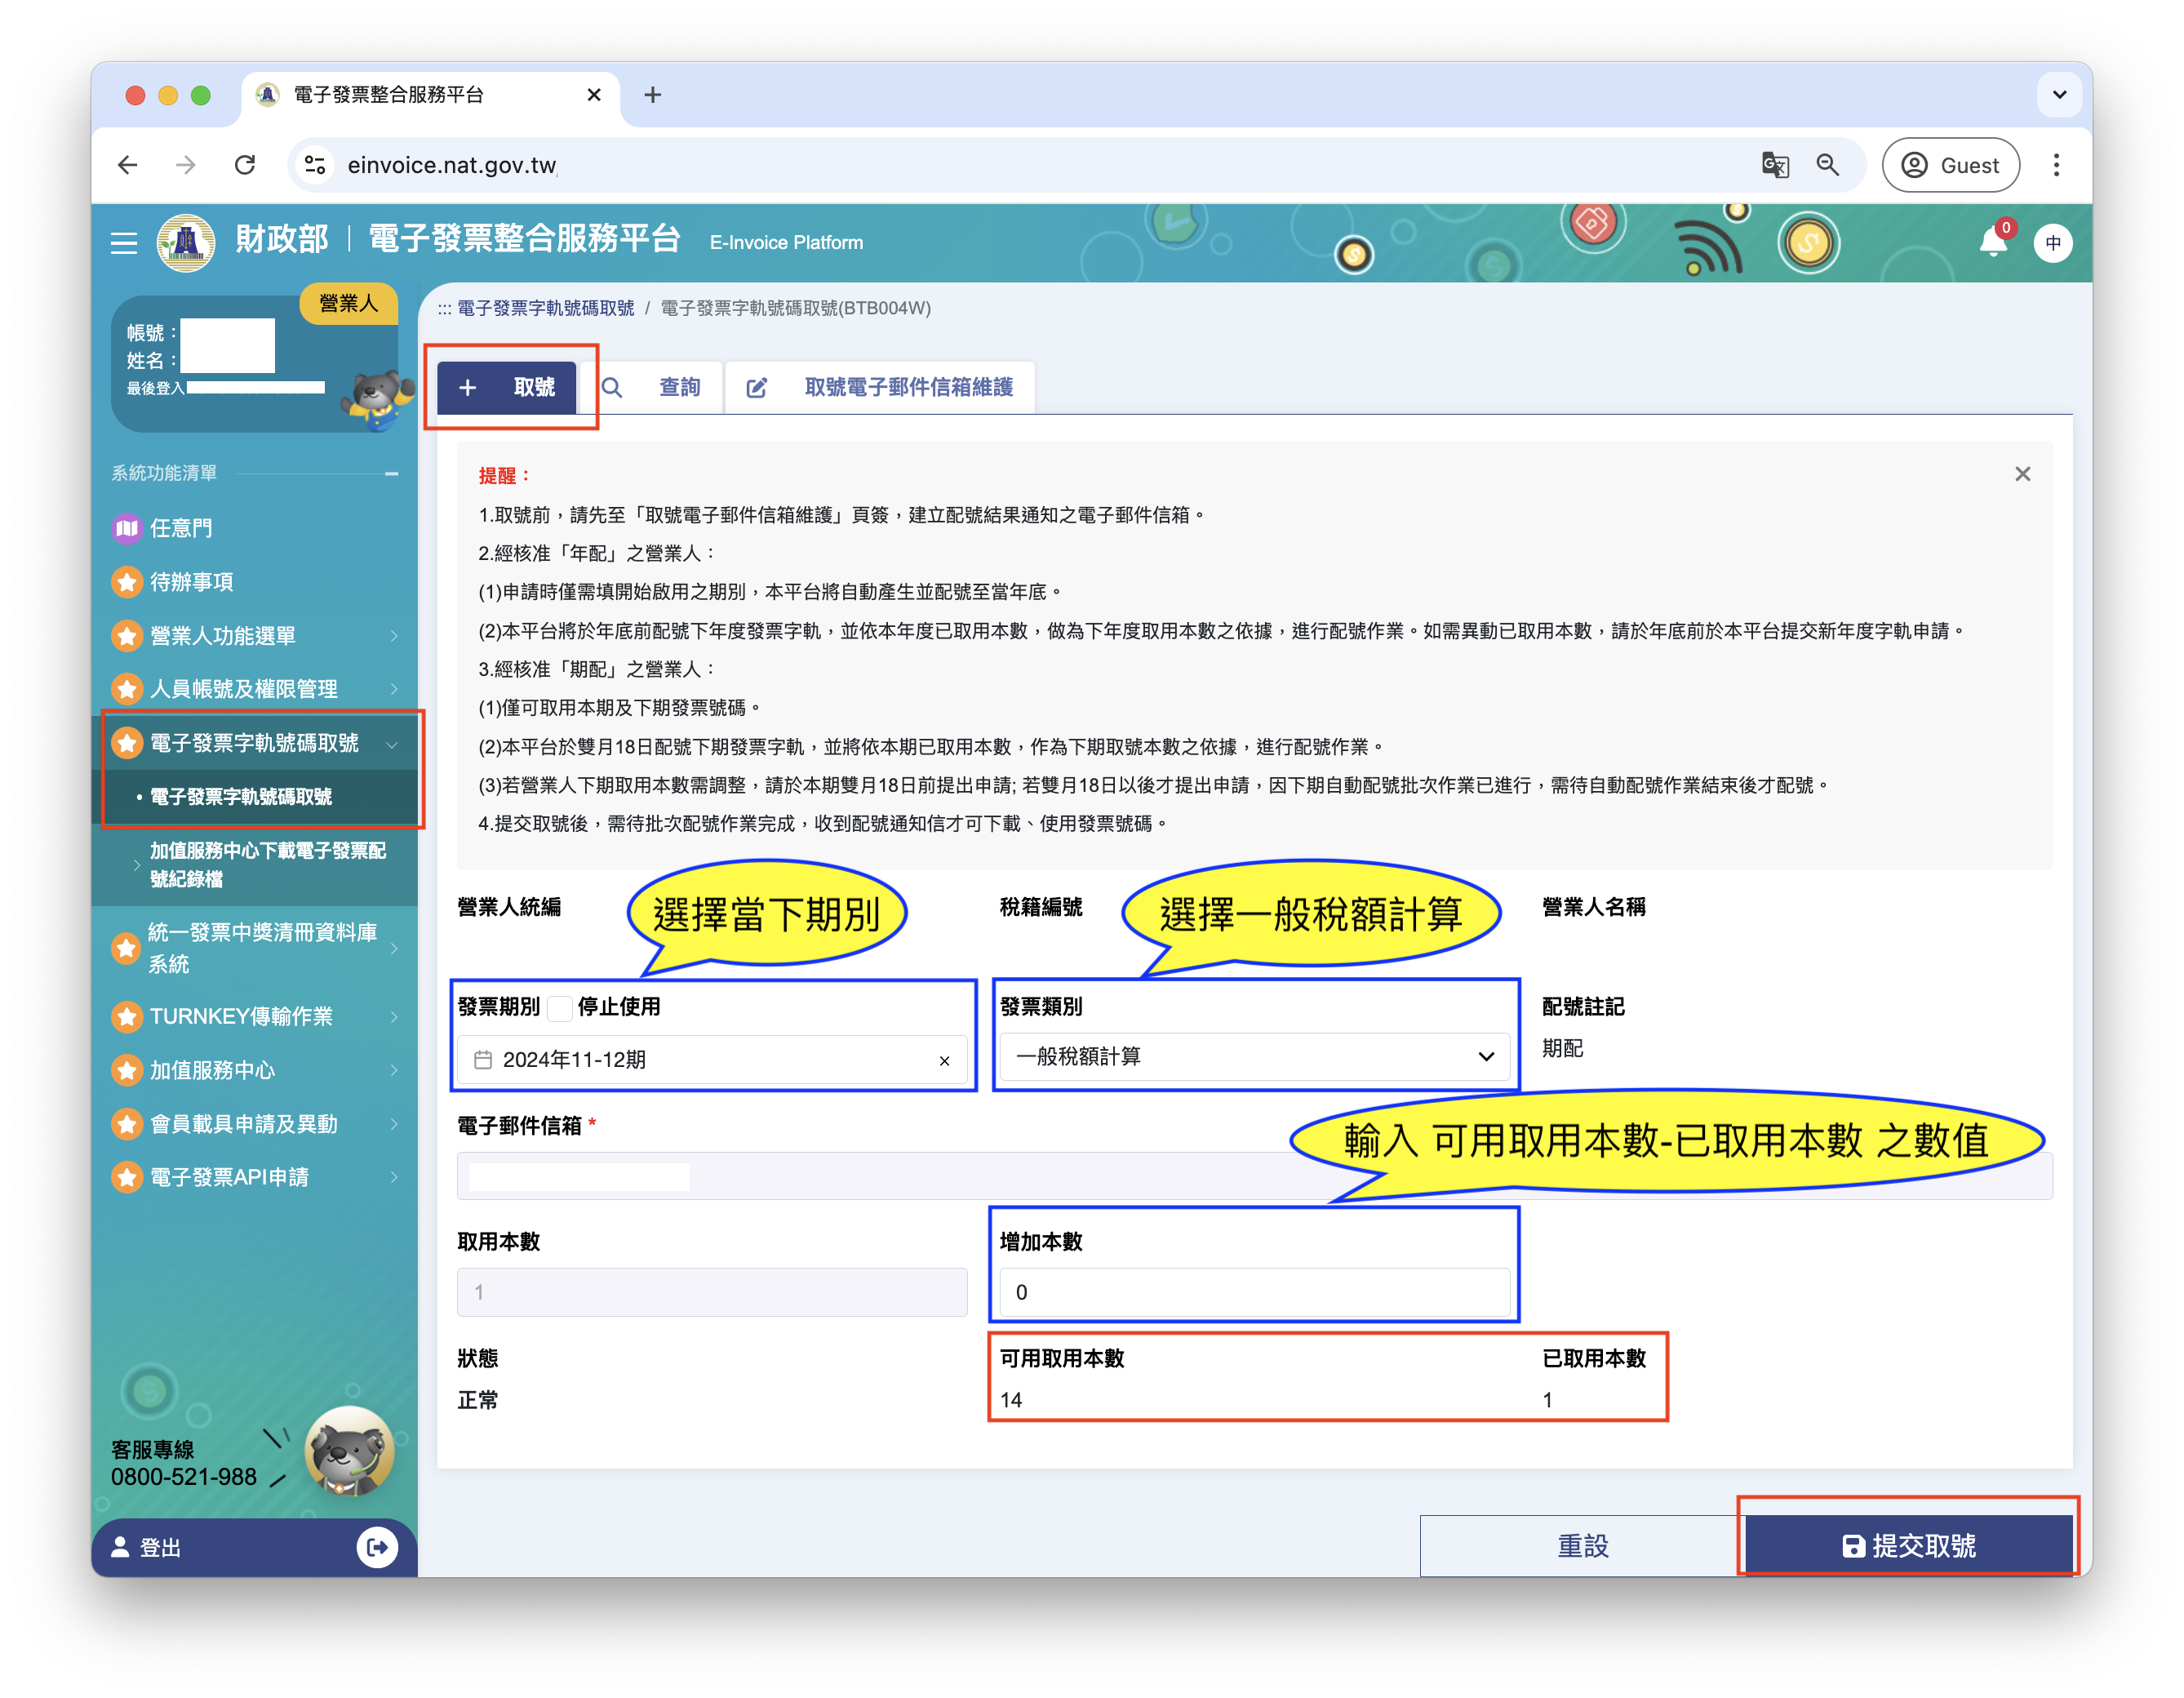The image size is (2184, 1698).
Task: Open the Chrome three-dot menu
Action: [2056, 165]
